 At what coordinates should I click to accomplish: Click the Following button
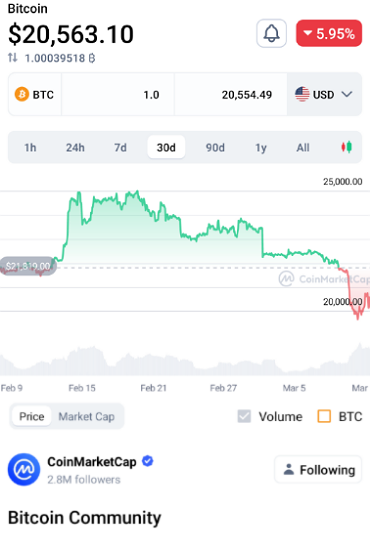tap(318, 470)
